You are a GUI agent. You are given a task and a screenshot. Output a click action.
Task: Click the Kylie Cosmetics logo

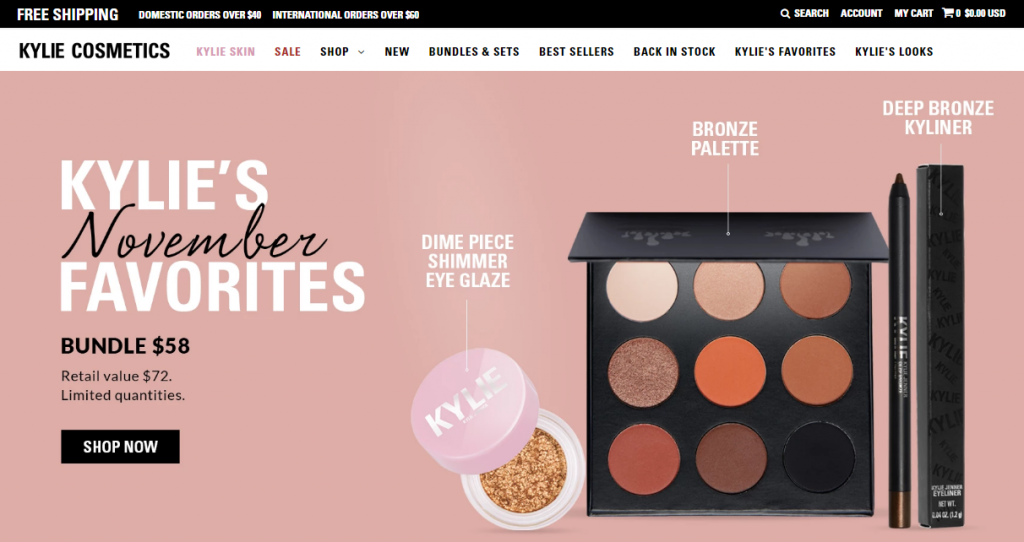pos(95,51)
